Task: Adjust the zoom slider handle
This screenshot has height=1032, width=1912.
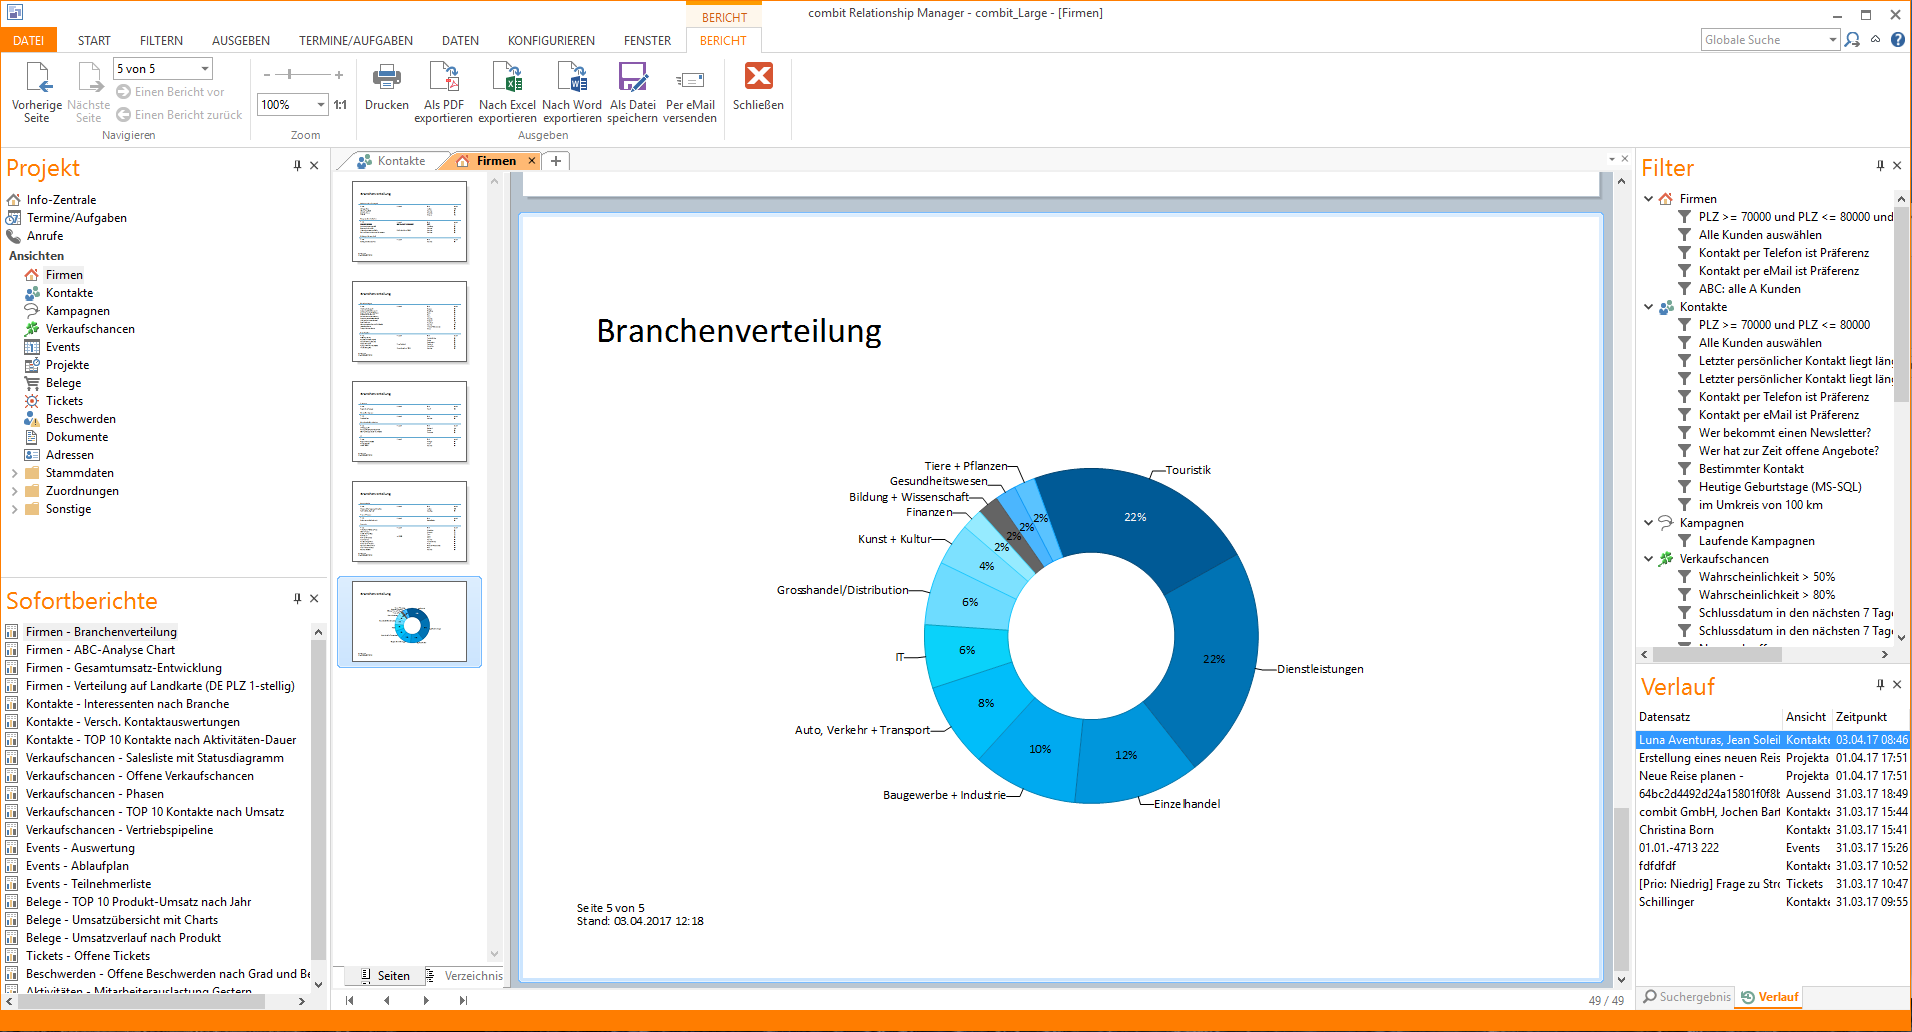Action: pyautogui.click(x=290, y=75)
